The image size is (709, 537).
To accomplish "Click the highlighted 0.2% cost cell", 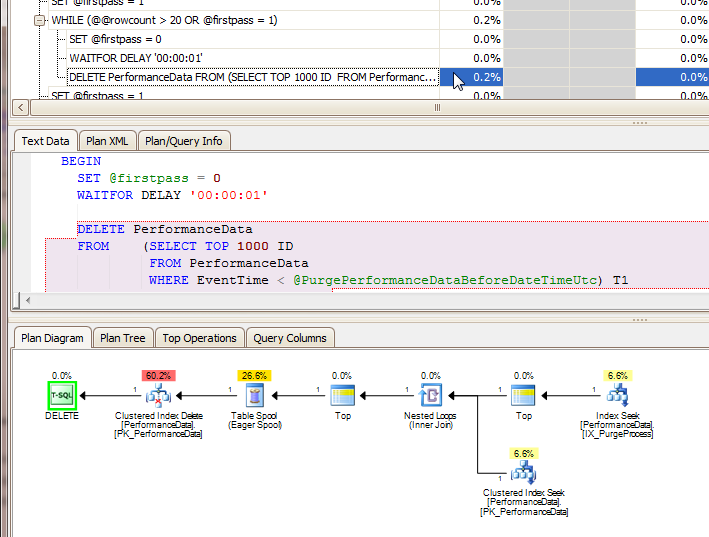I will (472, 77).
